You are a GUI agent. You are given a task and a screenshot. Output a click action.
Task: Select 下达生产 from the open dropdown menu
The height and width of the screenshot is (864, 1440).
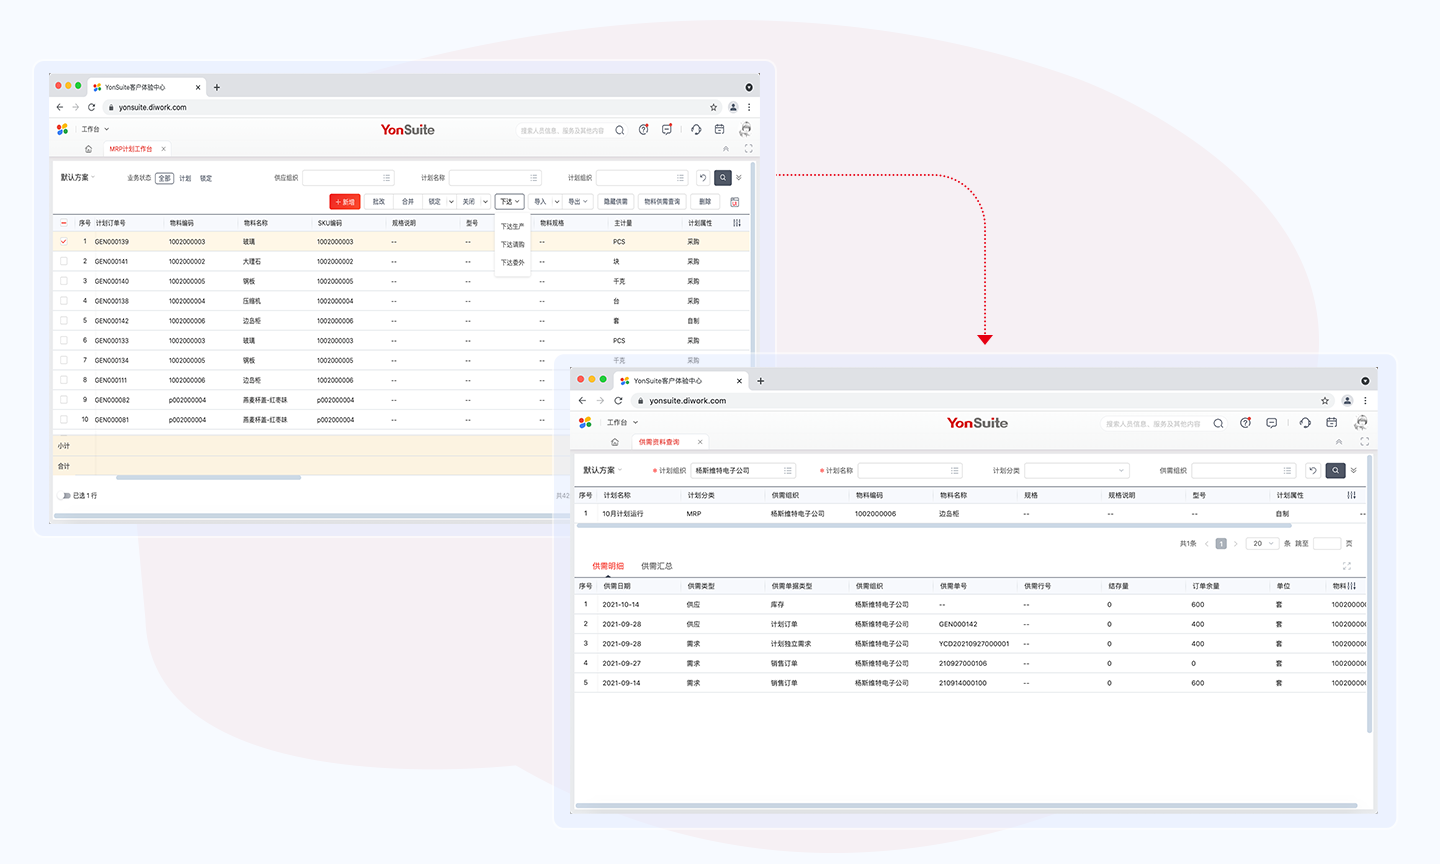[512, 227]
